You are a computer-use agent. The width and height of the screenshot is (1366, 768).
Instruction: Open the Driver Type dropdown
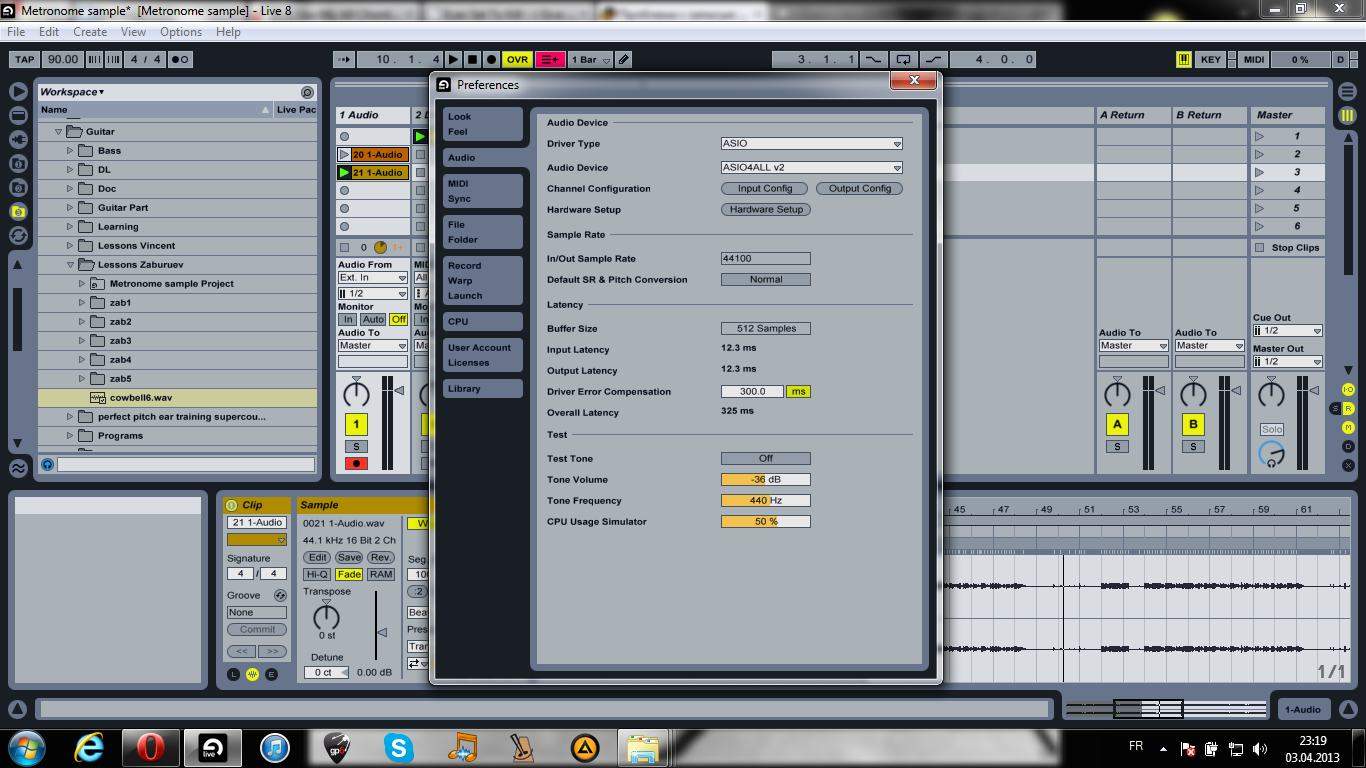tap(811, 144)
